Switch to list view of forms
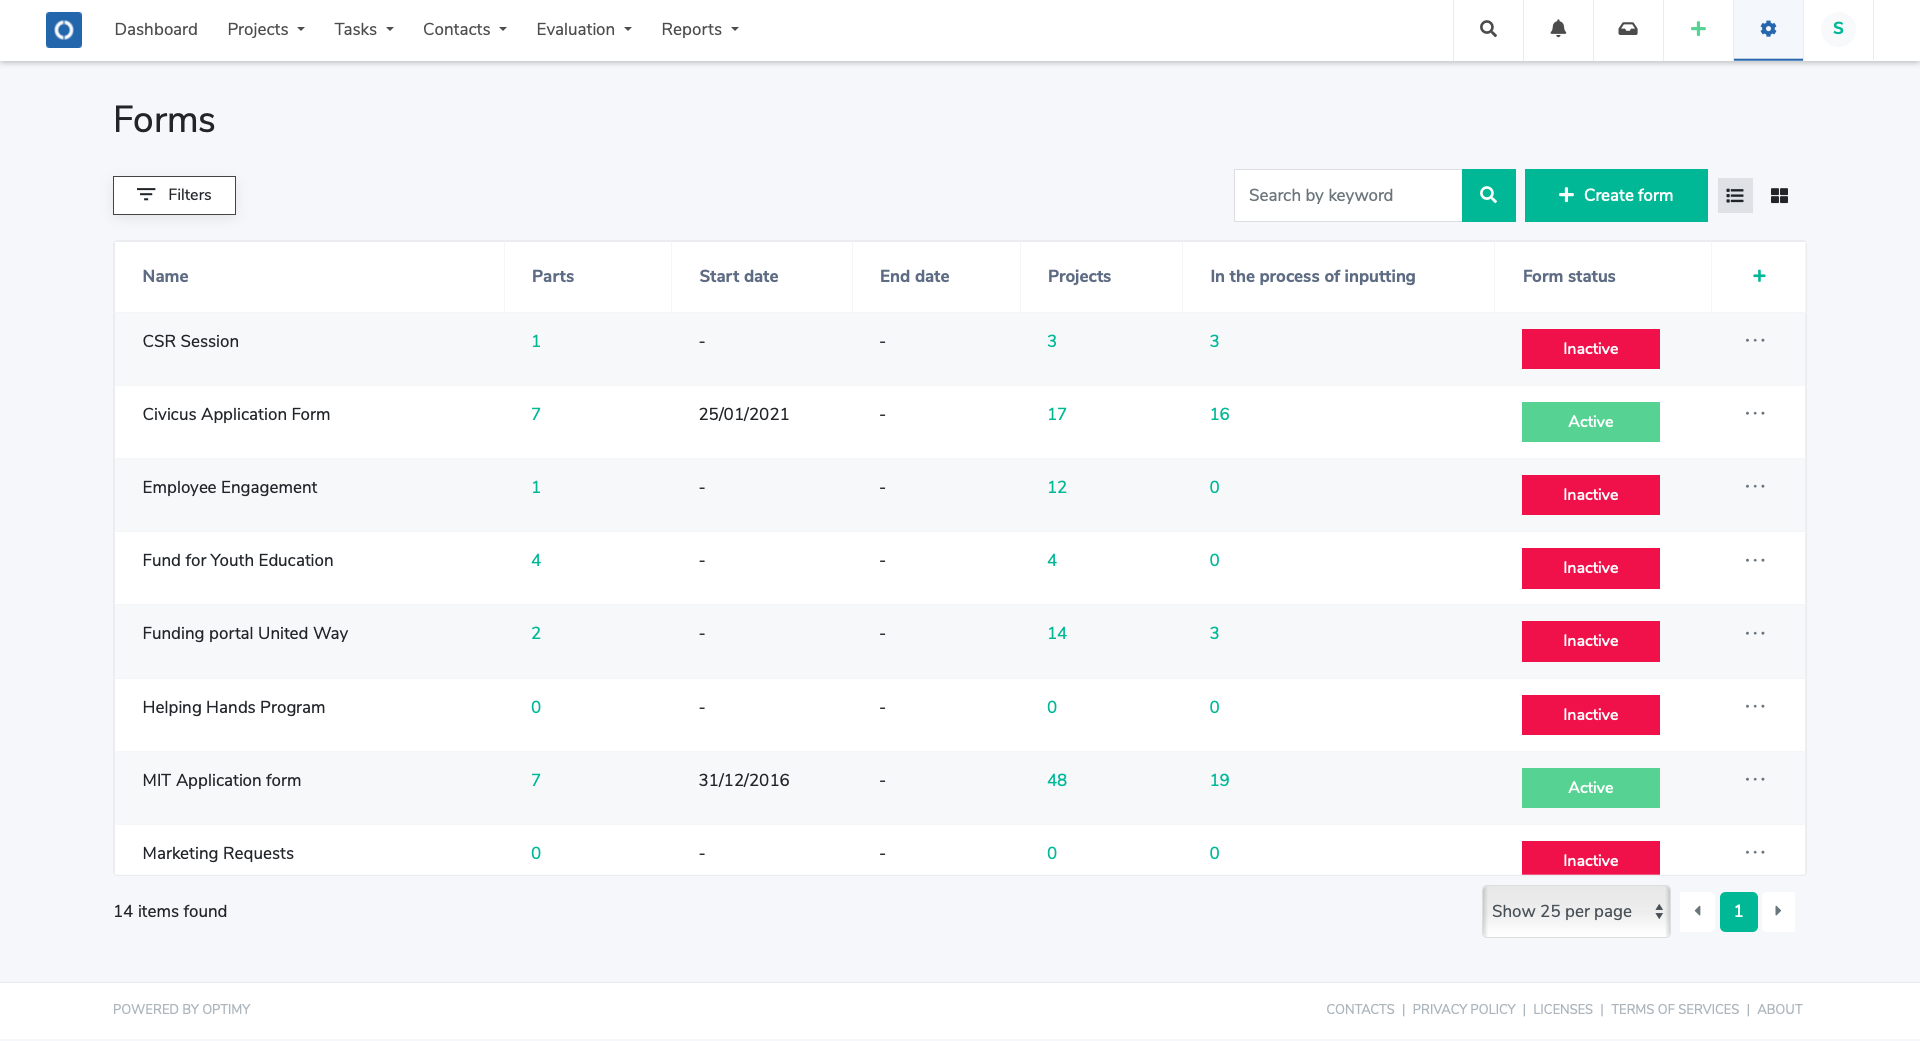The image size is (1920, 1041). click(x=1735, y=195)
